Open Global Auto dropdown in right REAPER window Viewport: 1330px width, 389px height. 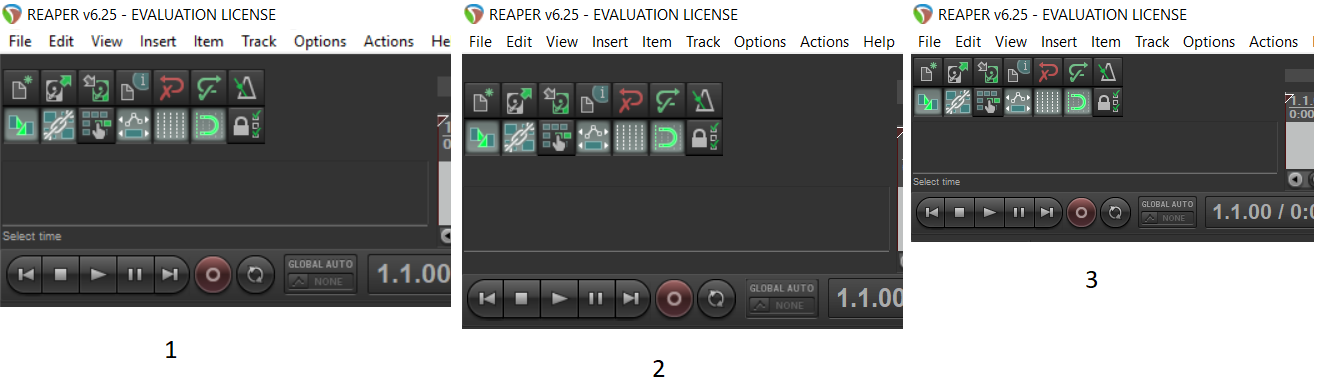pyautogui.click(x=1166, y=212)
